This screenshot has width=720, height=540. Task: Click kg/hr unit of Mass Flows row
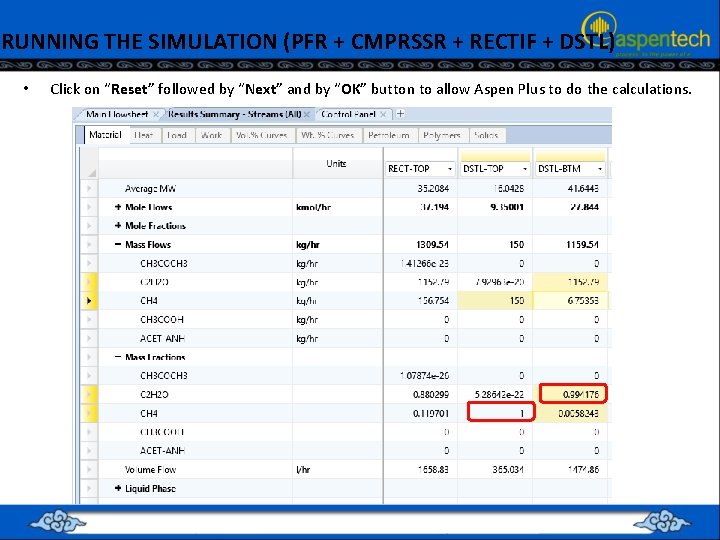308,245
